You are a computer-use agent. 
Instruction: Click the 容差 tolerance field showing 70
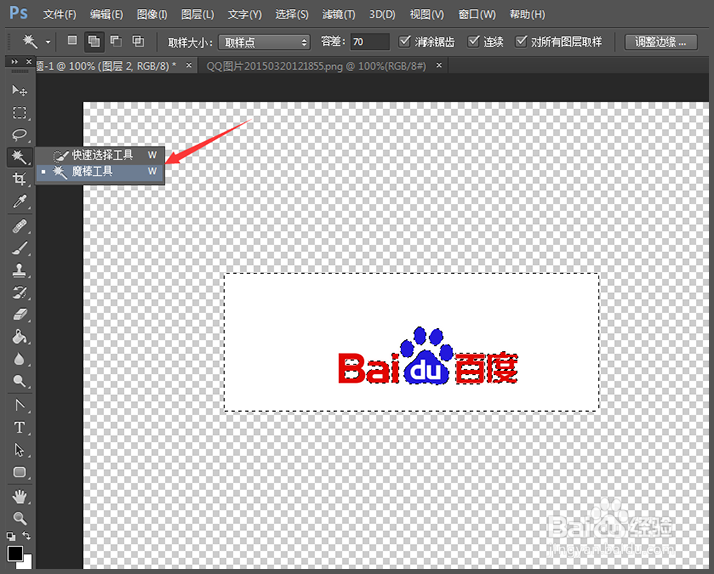pyautogui.click(x=370, y=42)
